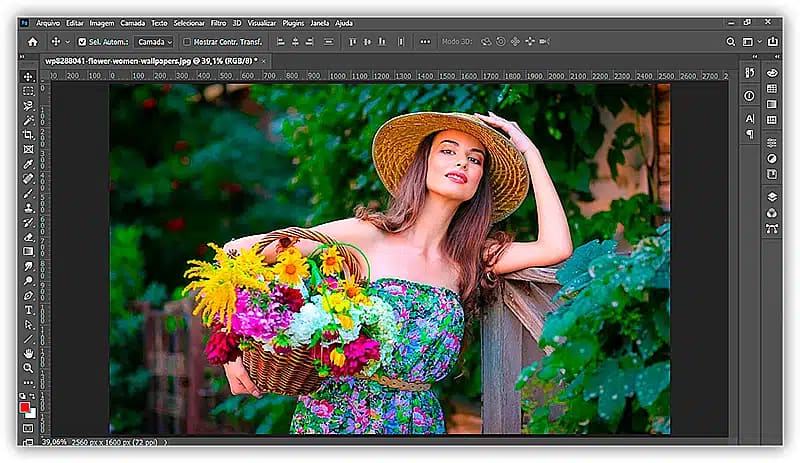Image resolution: width=800 pixels, height=463 pixels.
Task: Align horizontal centers of layers
Action: click(295, 42)
